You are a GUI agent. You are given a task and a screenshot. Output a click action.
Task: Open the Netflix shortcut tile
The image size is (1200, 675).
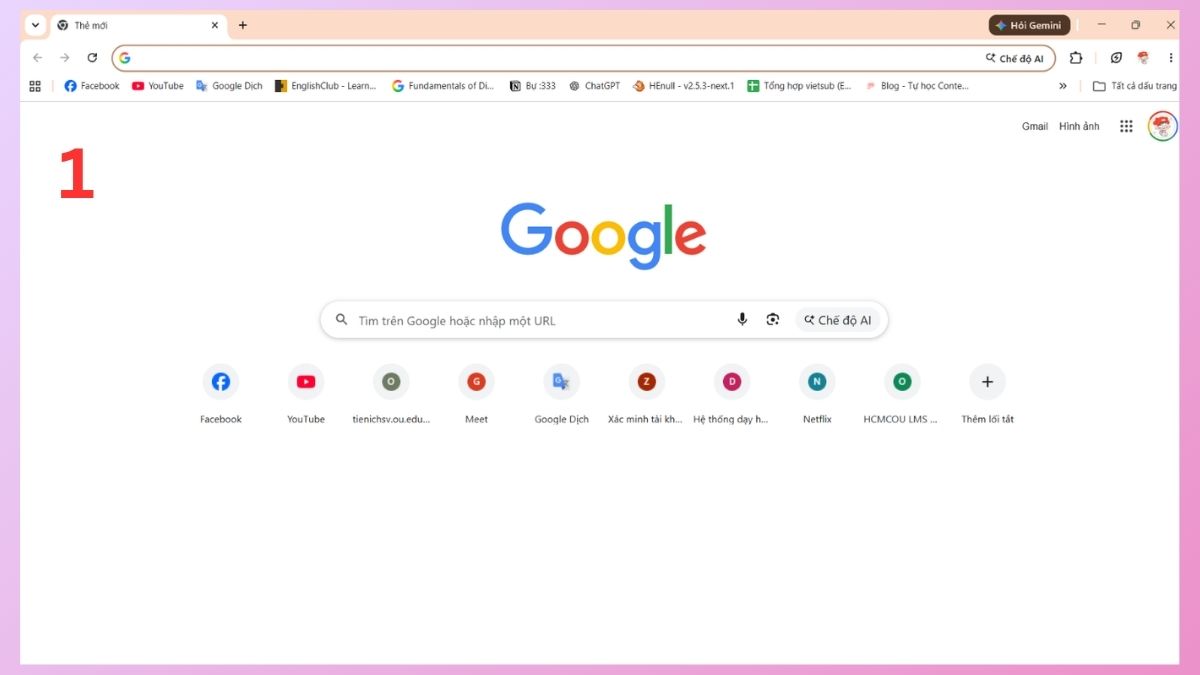click(817, 394)
